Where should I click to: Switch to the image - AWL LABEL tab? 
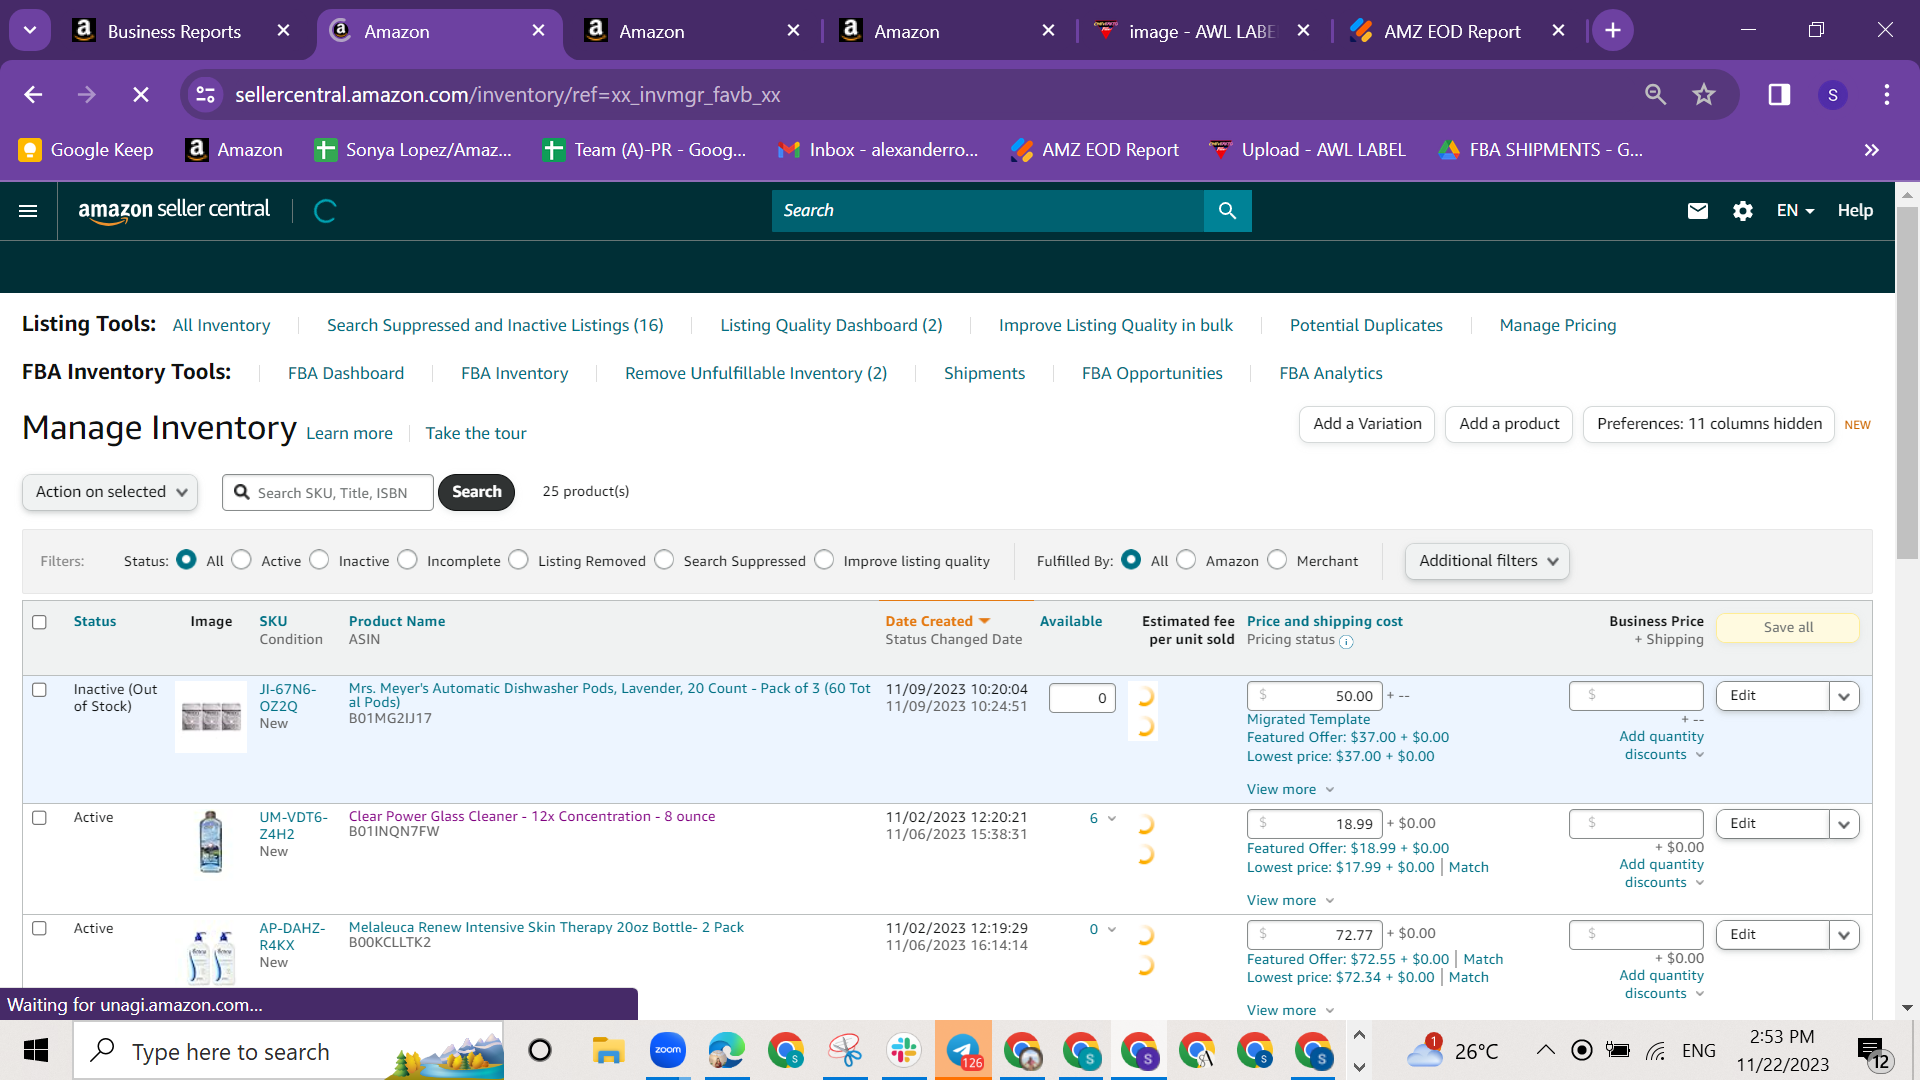1202,31
